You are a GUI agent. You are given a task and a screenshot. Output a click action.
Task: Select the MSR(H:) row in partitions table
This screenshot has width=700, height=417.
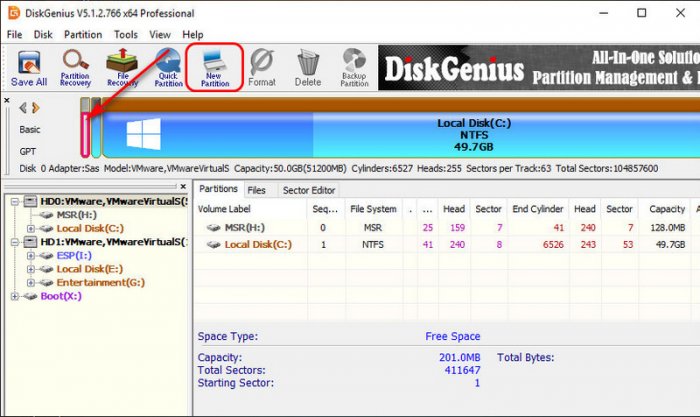447,228
